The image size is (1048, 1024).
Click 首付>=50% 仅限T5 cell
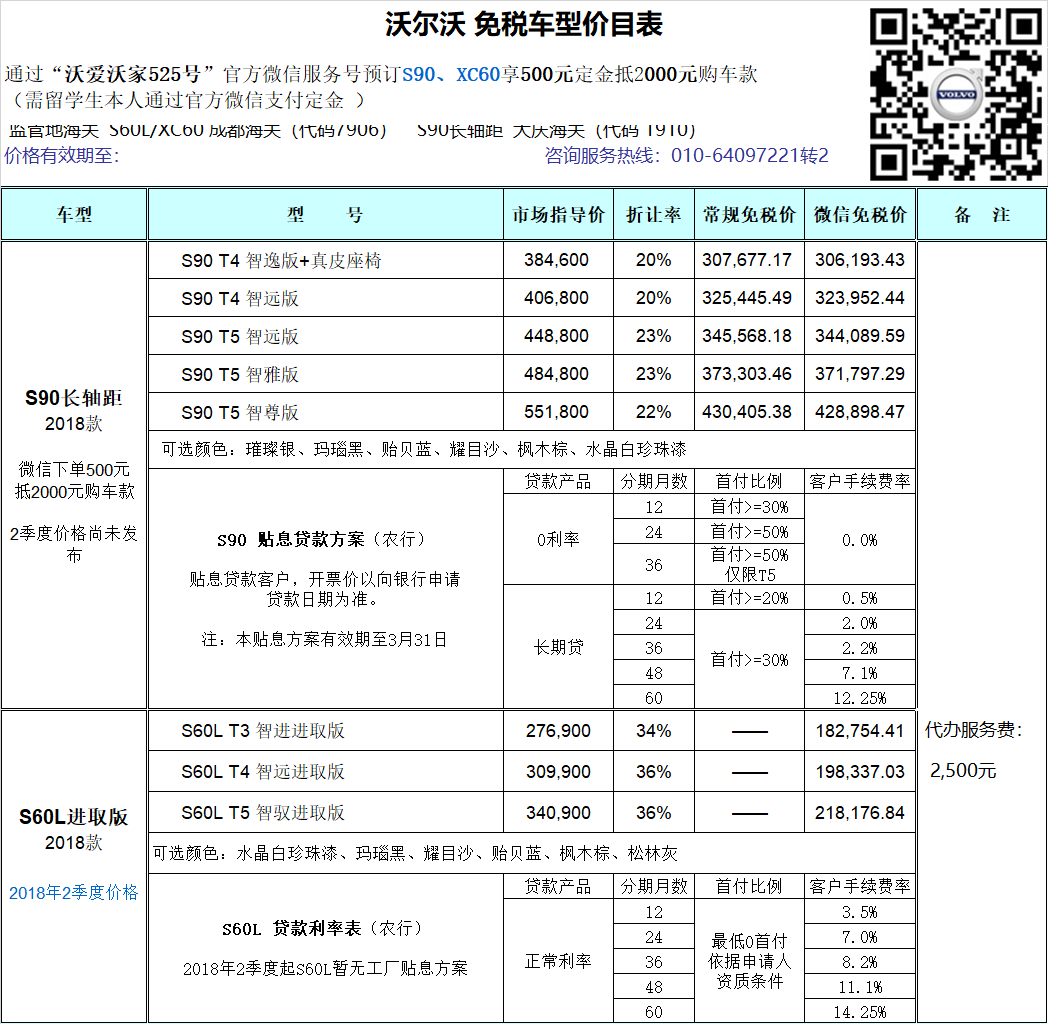pos(749,565)
